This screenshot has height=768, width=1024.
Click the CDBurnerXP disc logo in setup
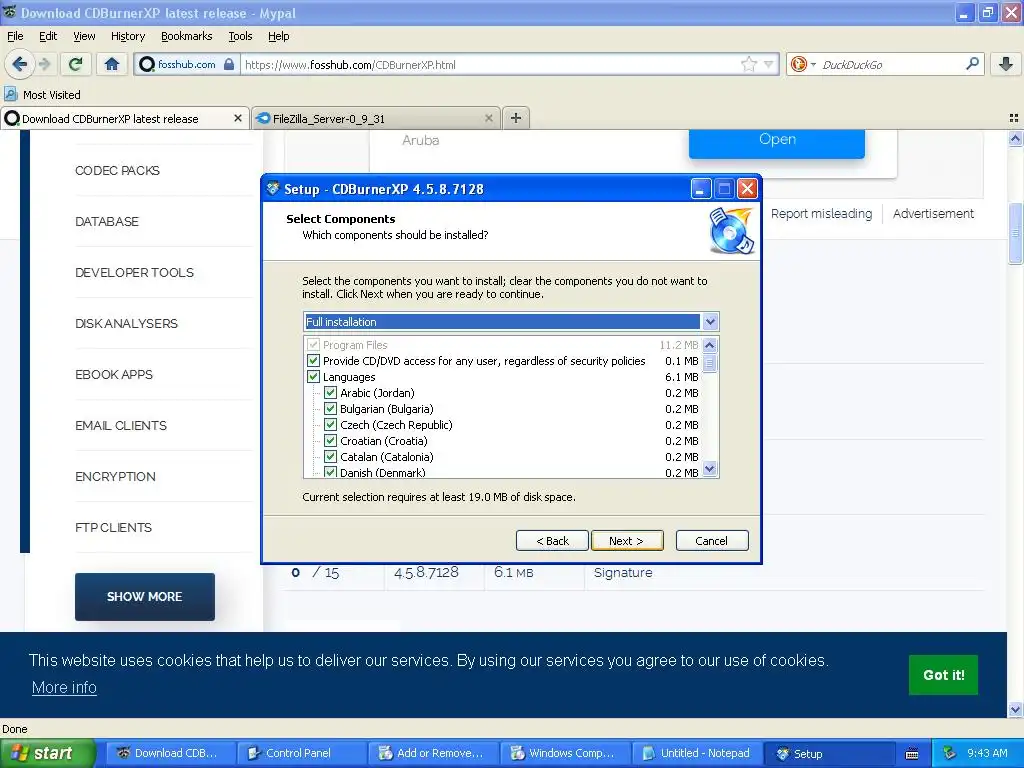pyautogui.click(x=731, y=231)
